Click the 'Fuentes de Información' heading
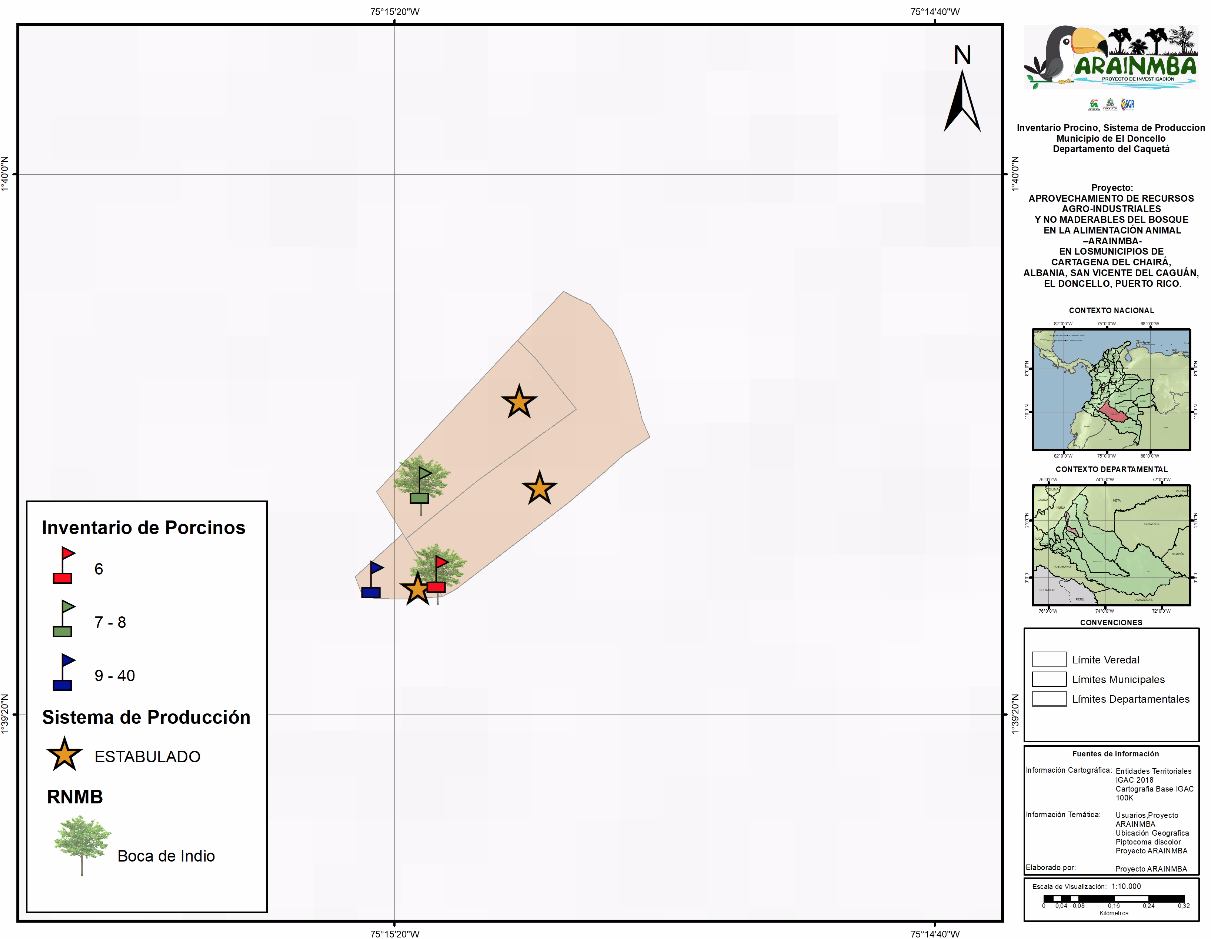 pyautogui.click(x=1115, y=753)
